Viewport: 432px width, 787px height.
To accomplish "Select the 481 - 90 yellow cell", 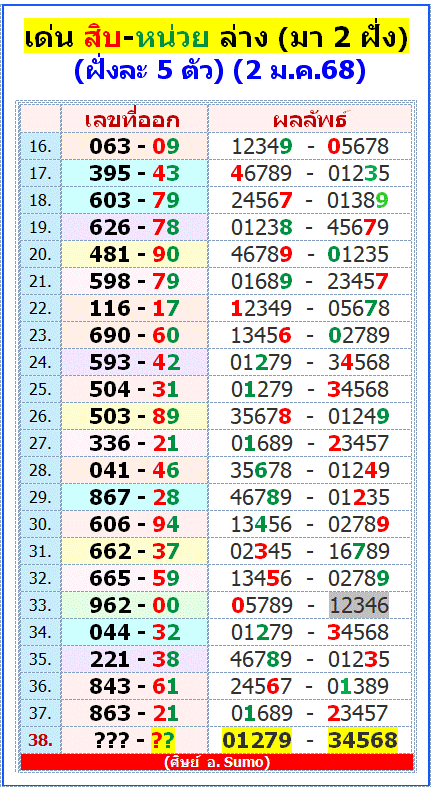I will 134,254.
